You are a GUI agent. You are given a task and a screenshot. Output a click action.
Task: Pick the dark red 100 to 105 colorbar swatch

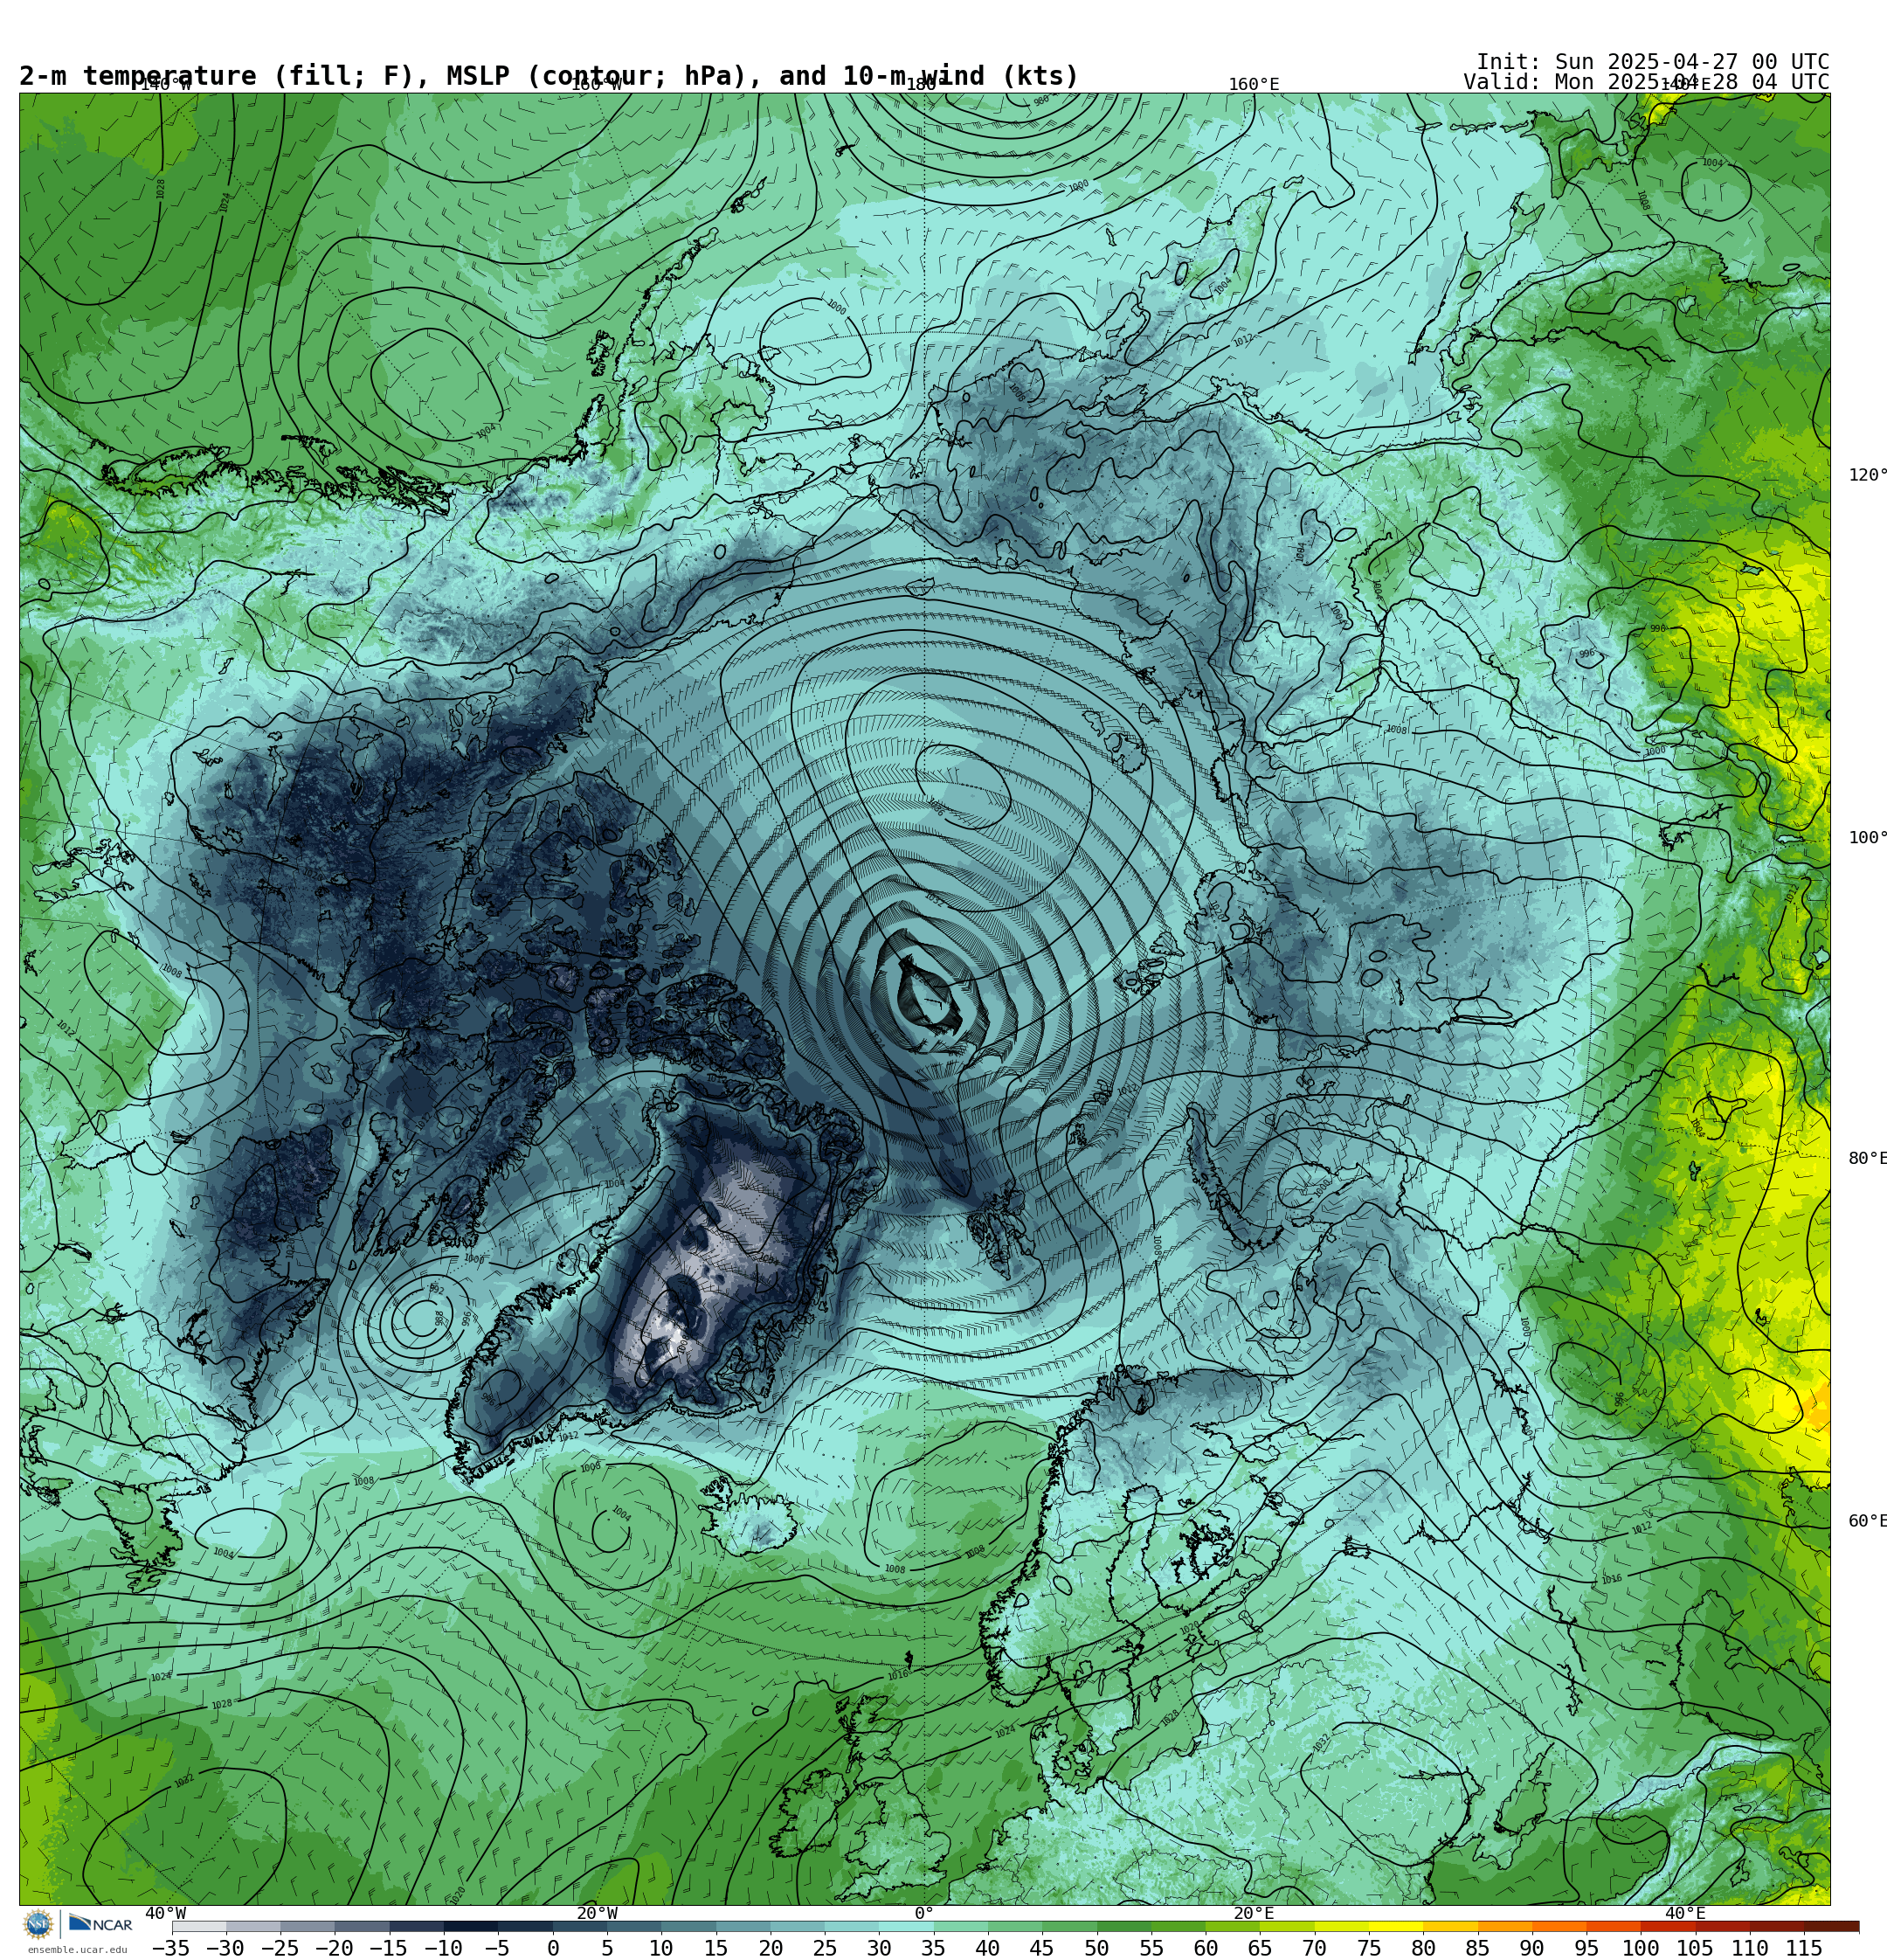(1667, 1926)
